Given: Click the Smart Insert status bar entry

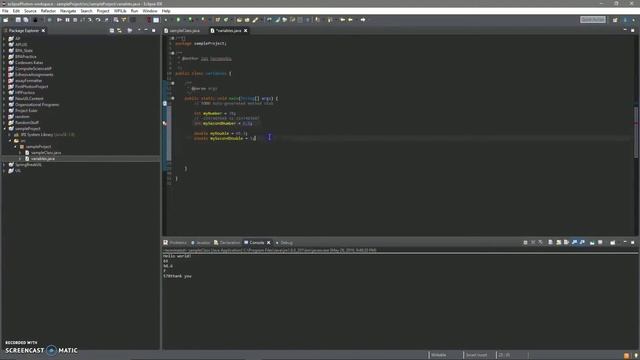Looking at the screenshot, I should pyautogui.click(x=476, y=355).
